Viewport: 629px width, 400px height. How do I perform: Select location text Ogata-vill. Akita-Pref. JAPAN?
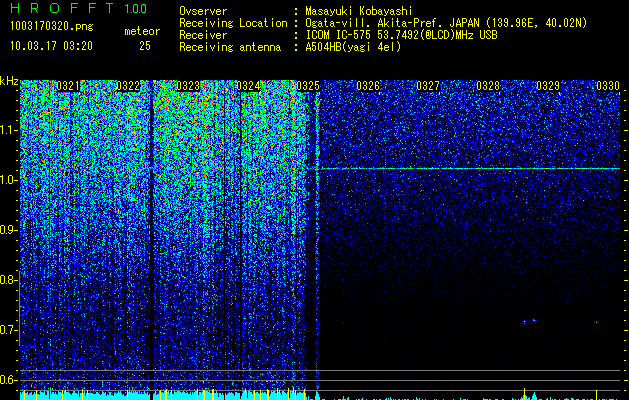[391, 23]
